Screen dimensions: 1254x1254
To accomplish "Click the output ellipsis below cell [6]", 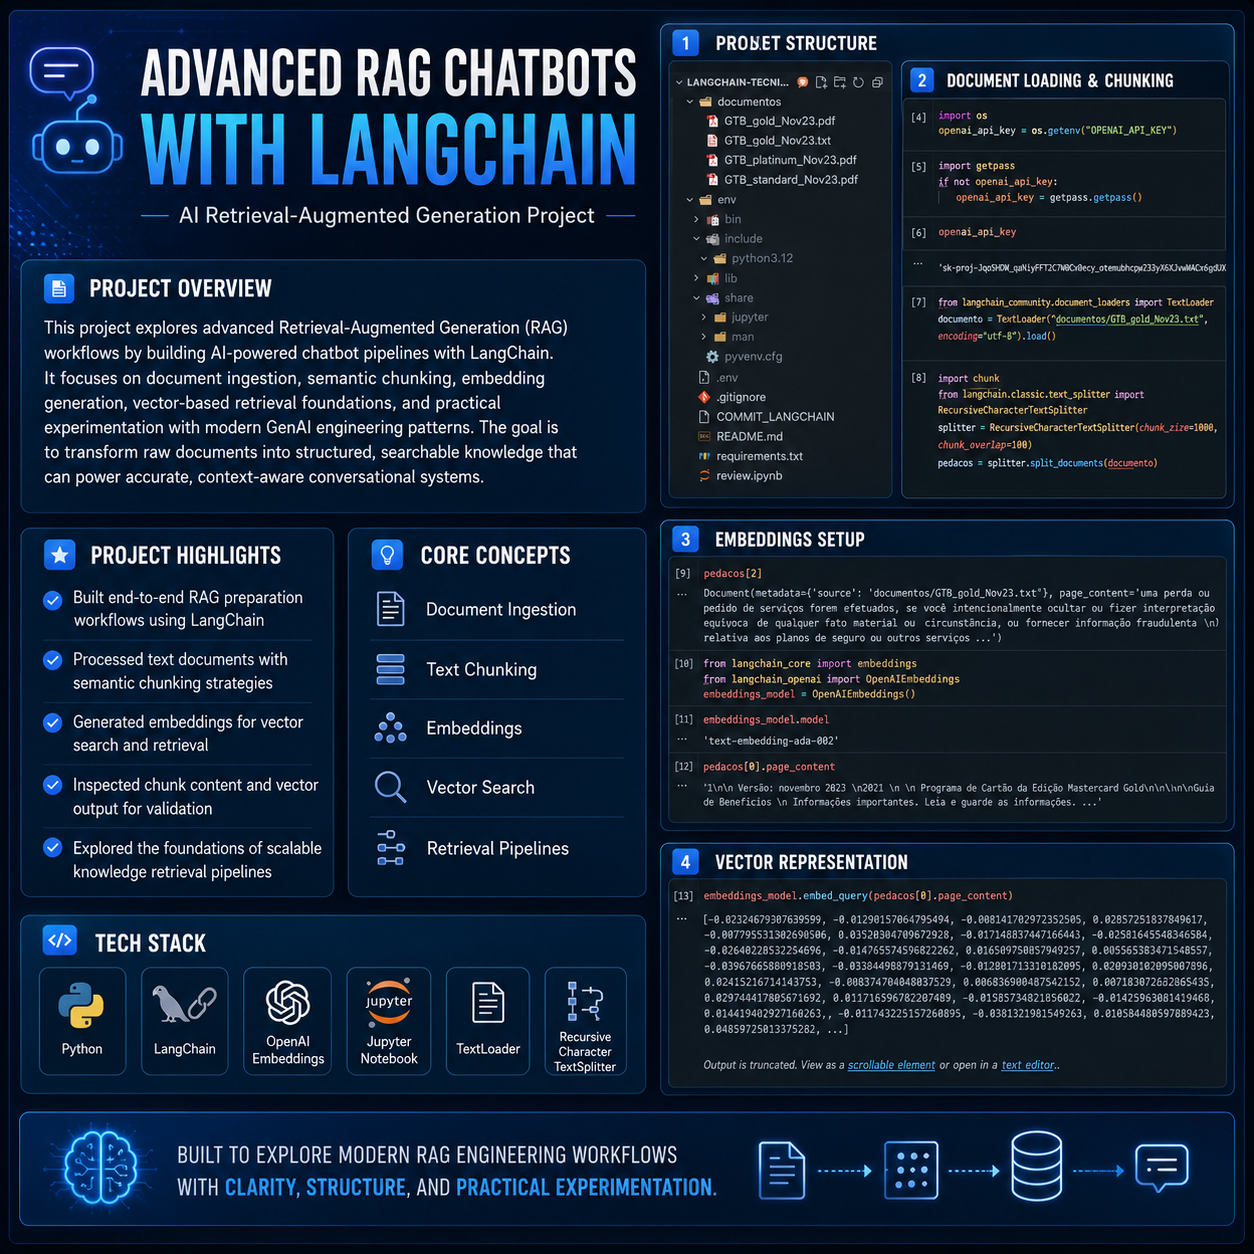I will (918, 266).
